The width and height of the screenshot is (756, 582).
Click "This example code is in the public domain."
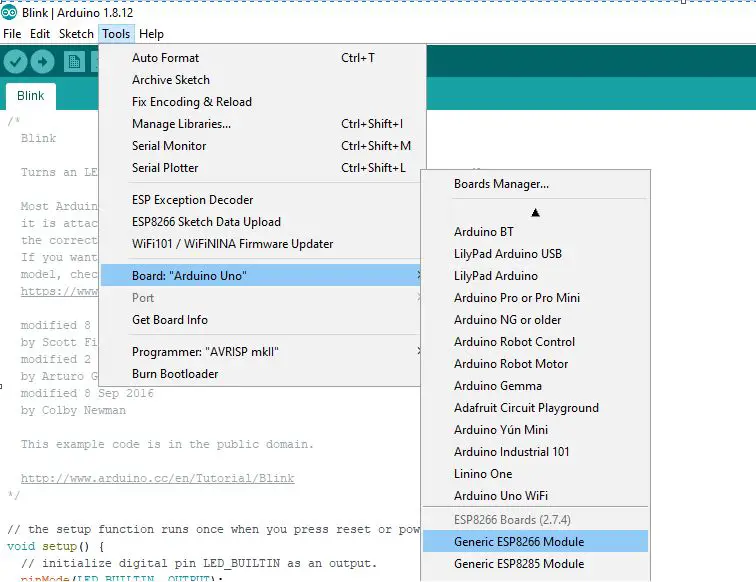167,444
